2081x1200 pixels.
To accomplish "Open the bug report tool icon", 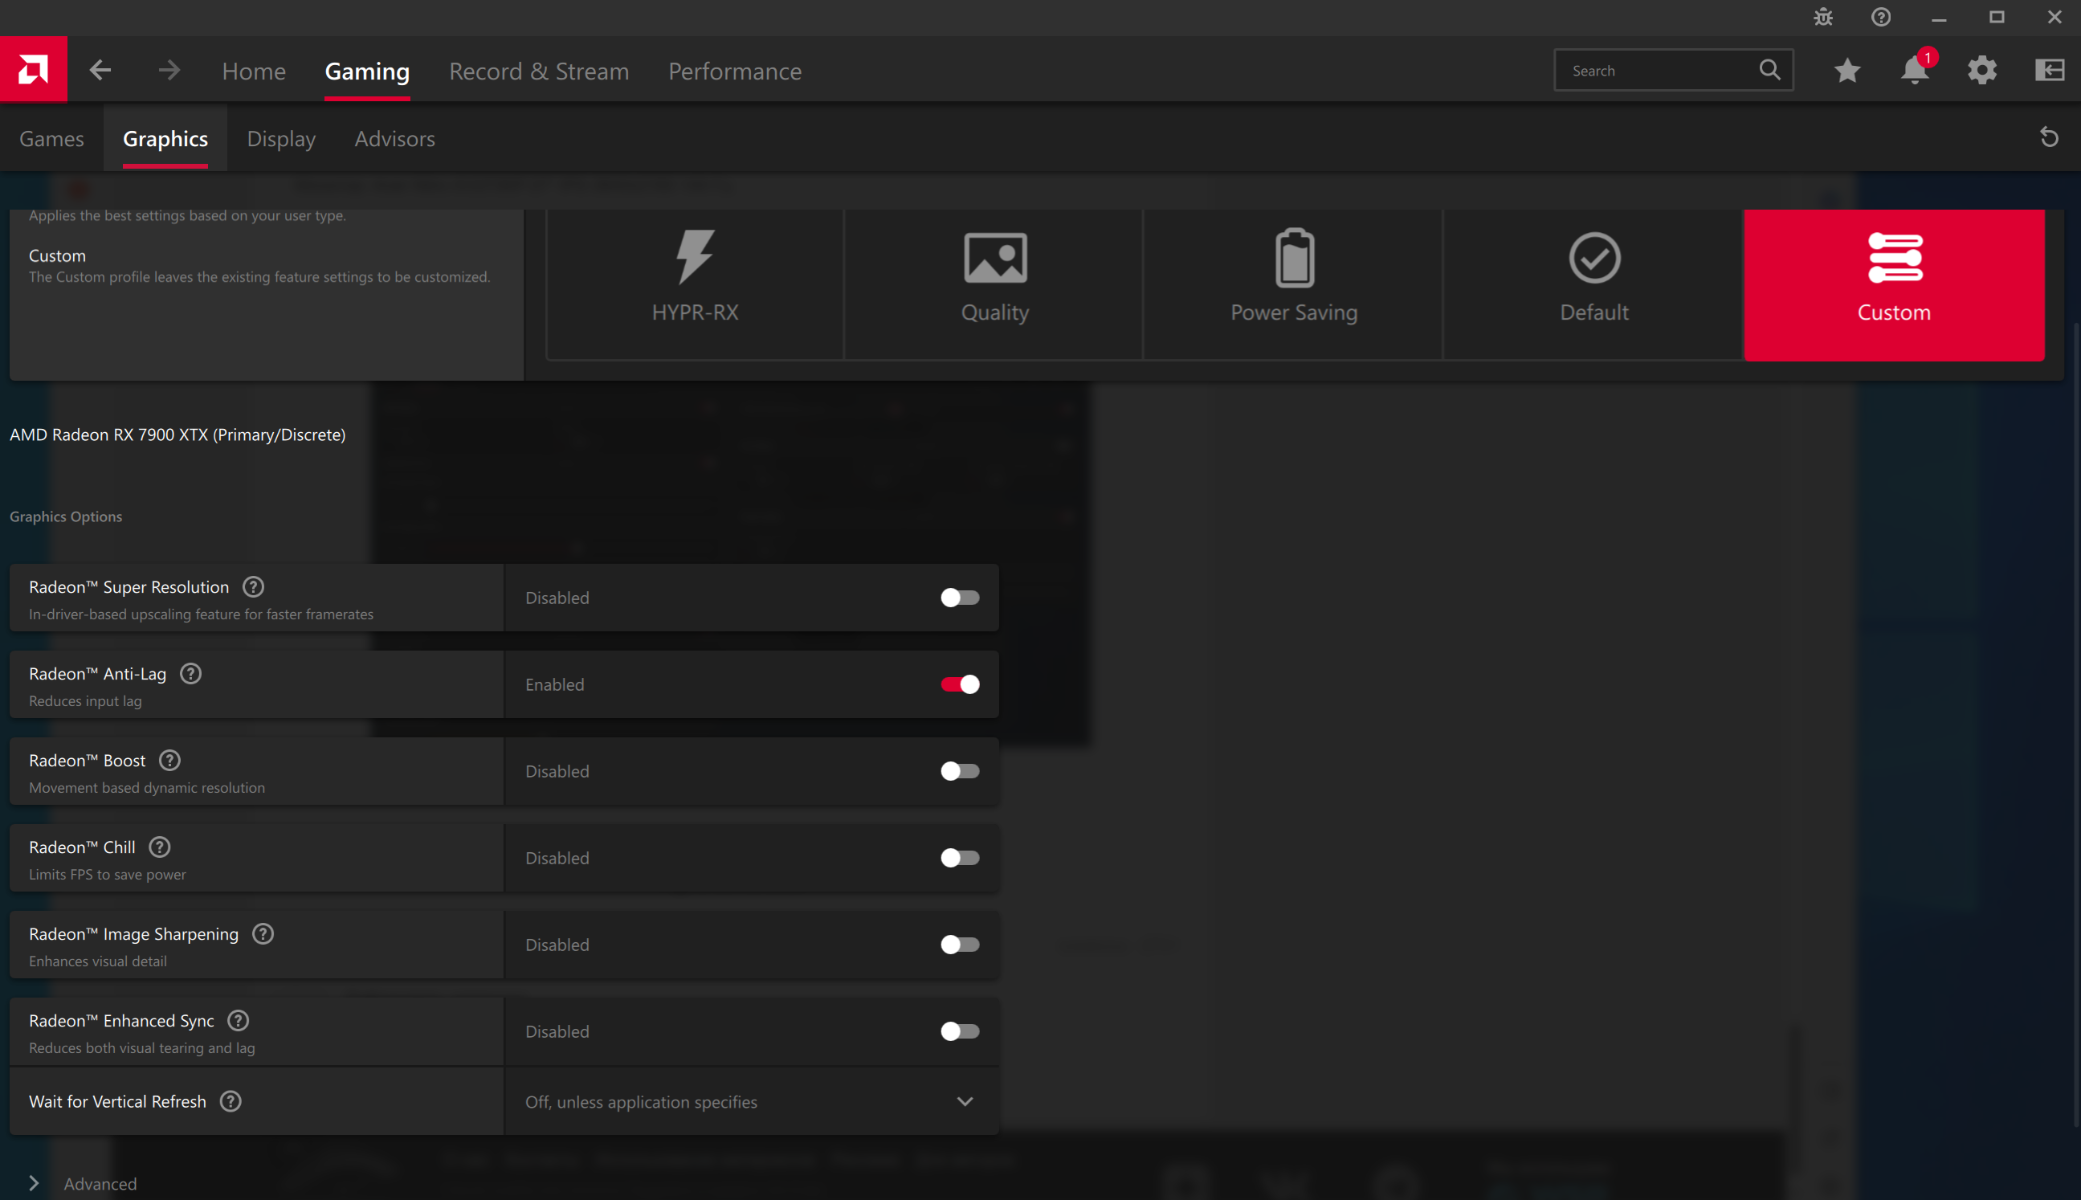I will (1823, 17).
